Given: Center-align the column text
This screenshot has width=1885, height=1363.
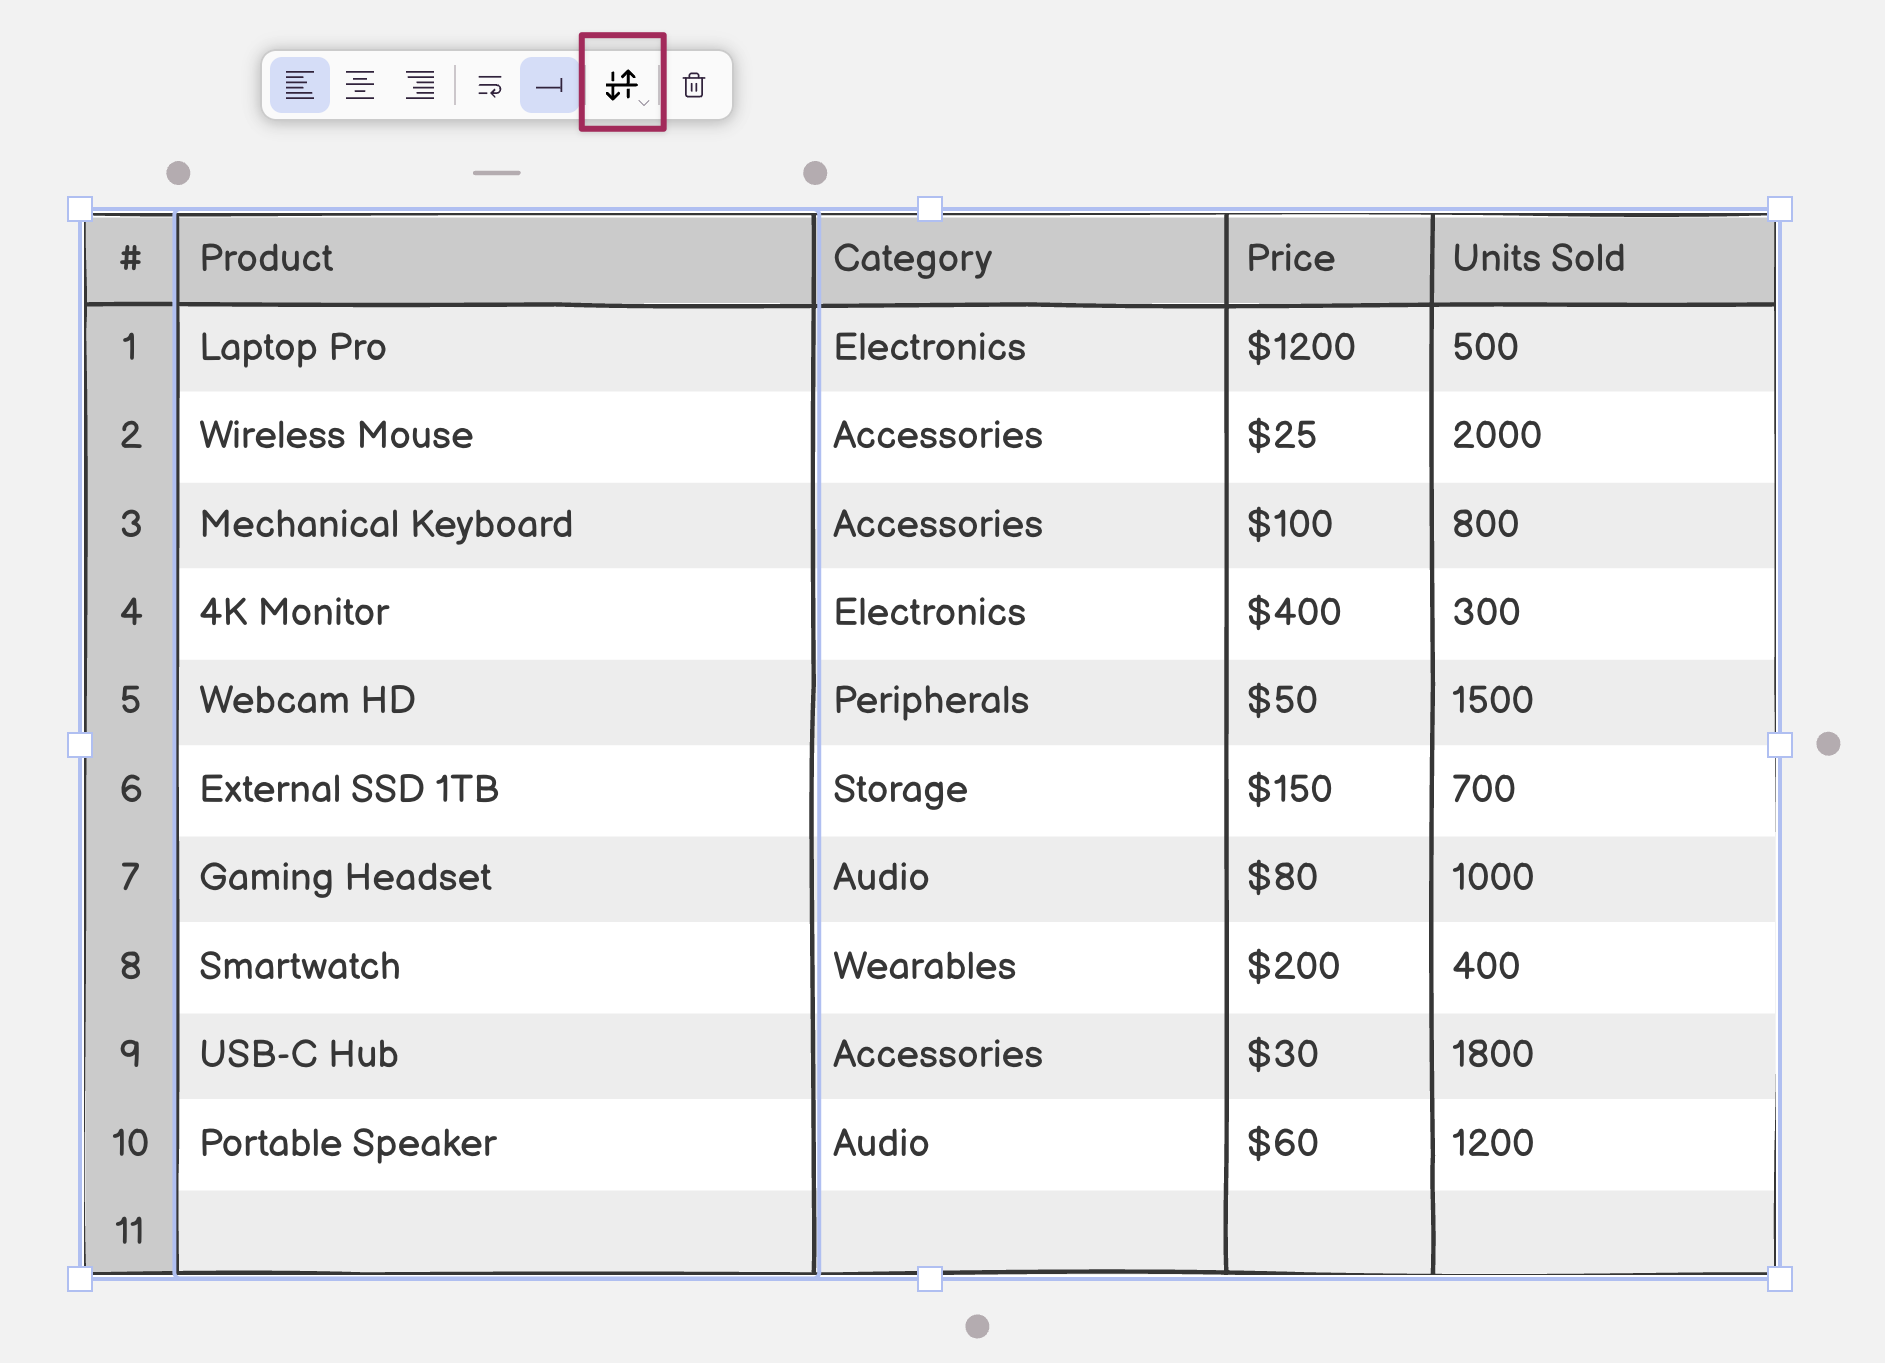Looking at the screenshot, I should click(360, 86).
